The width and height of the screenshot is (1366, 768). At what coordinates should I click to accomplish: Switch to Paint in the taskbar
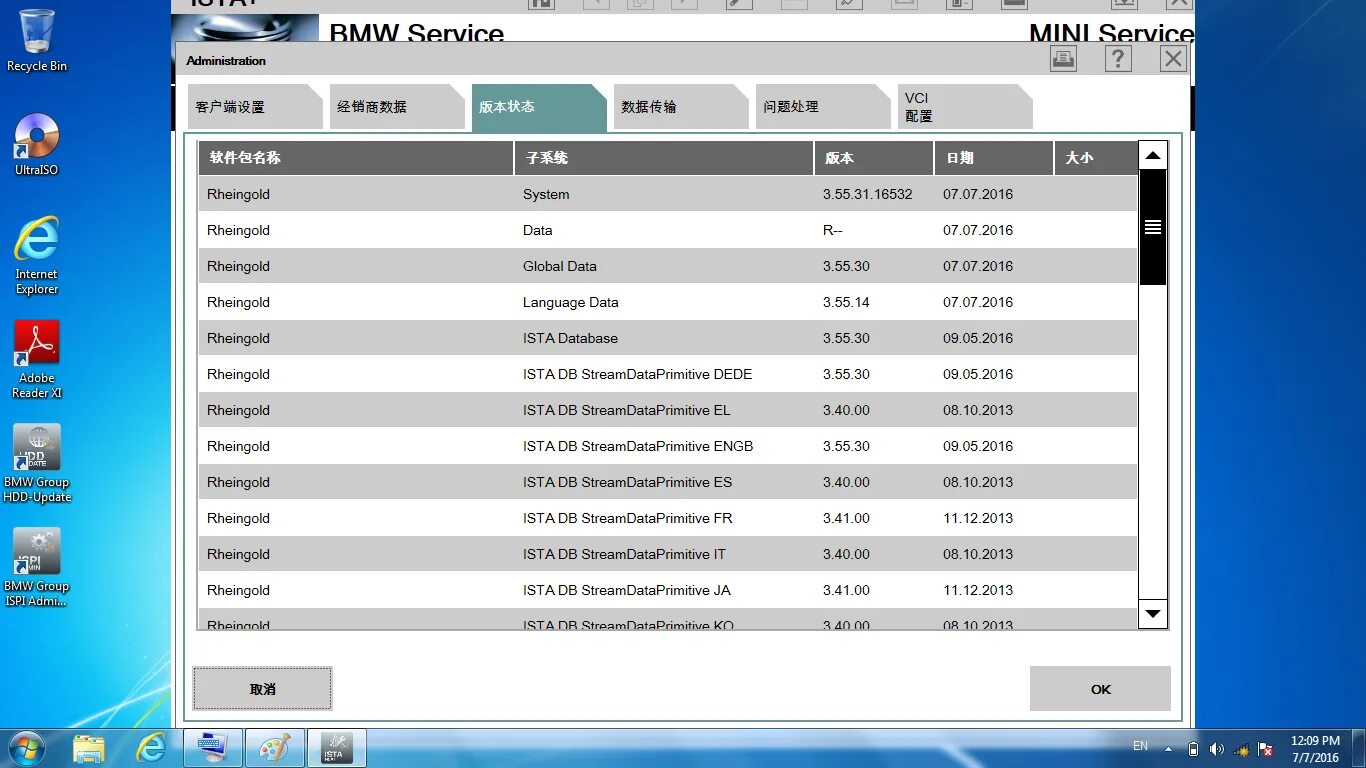[274, 748]
